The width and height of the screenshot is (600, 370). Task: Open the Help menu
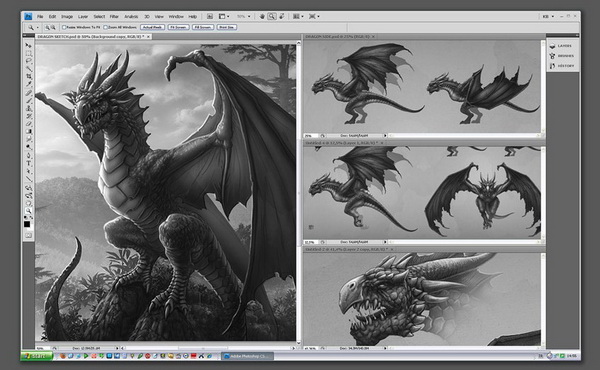pos(192,16)
